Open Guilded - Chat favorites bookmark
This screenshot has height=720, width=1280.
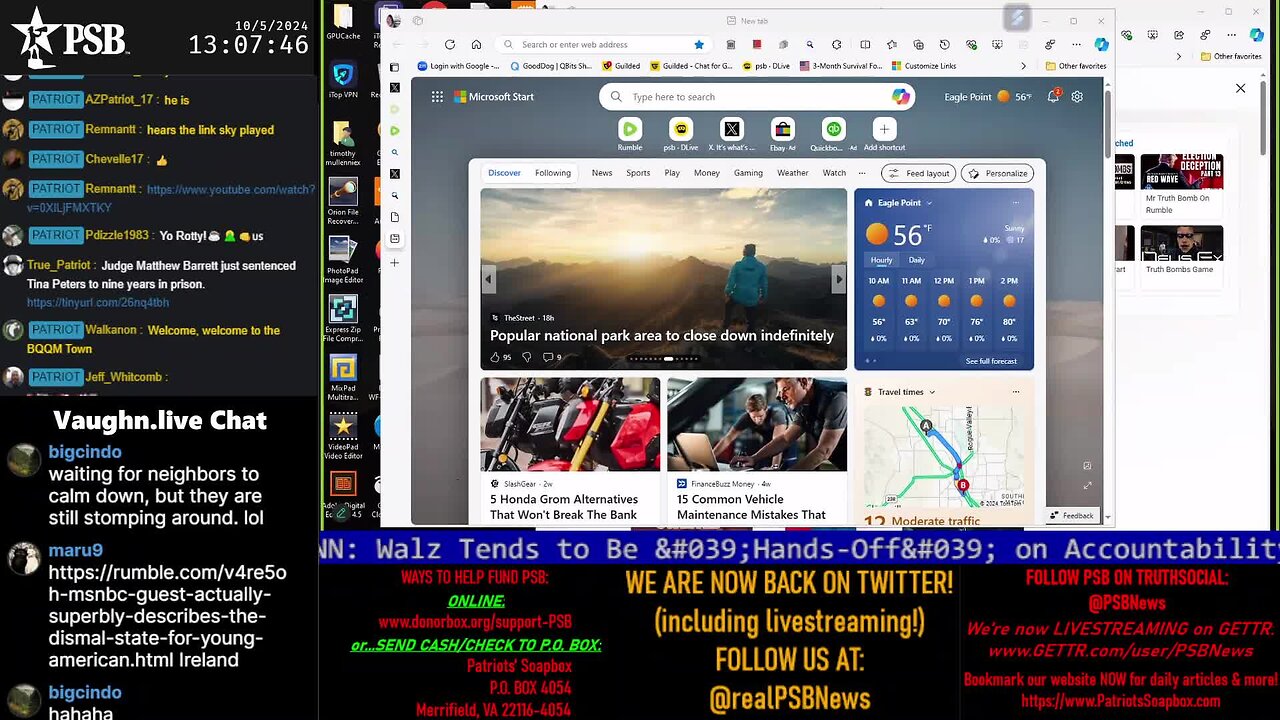[x=691, y=66]
